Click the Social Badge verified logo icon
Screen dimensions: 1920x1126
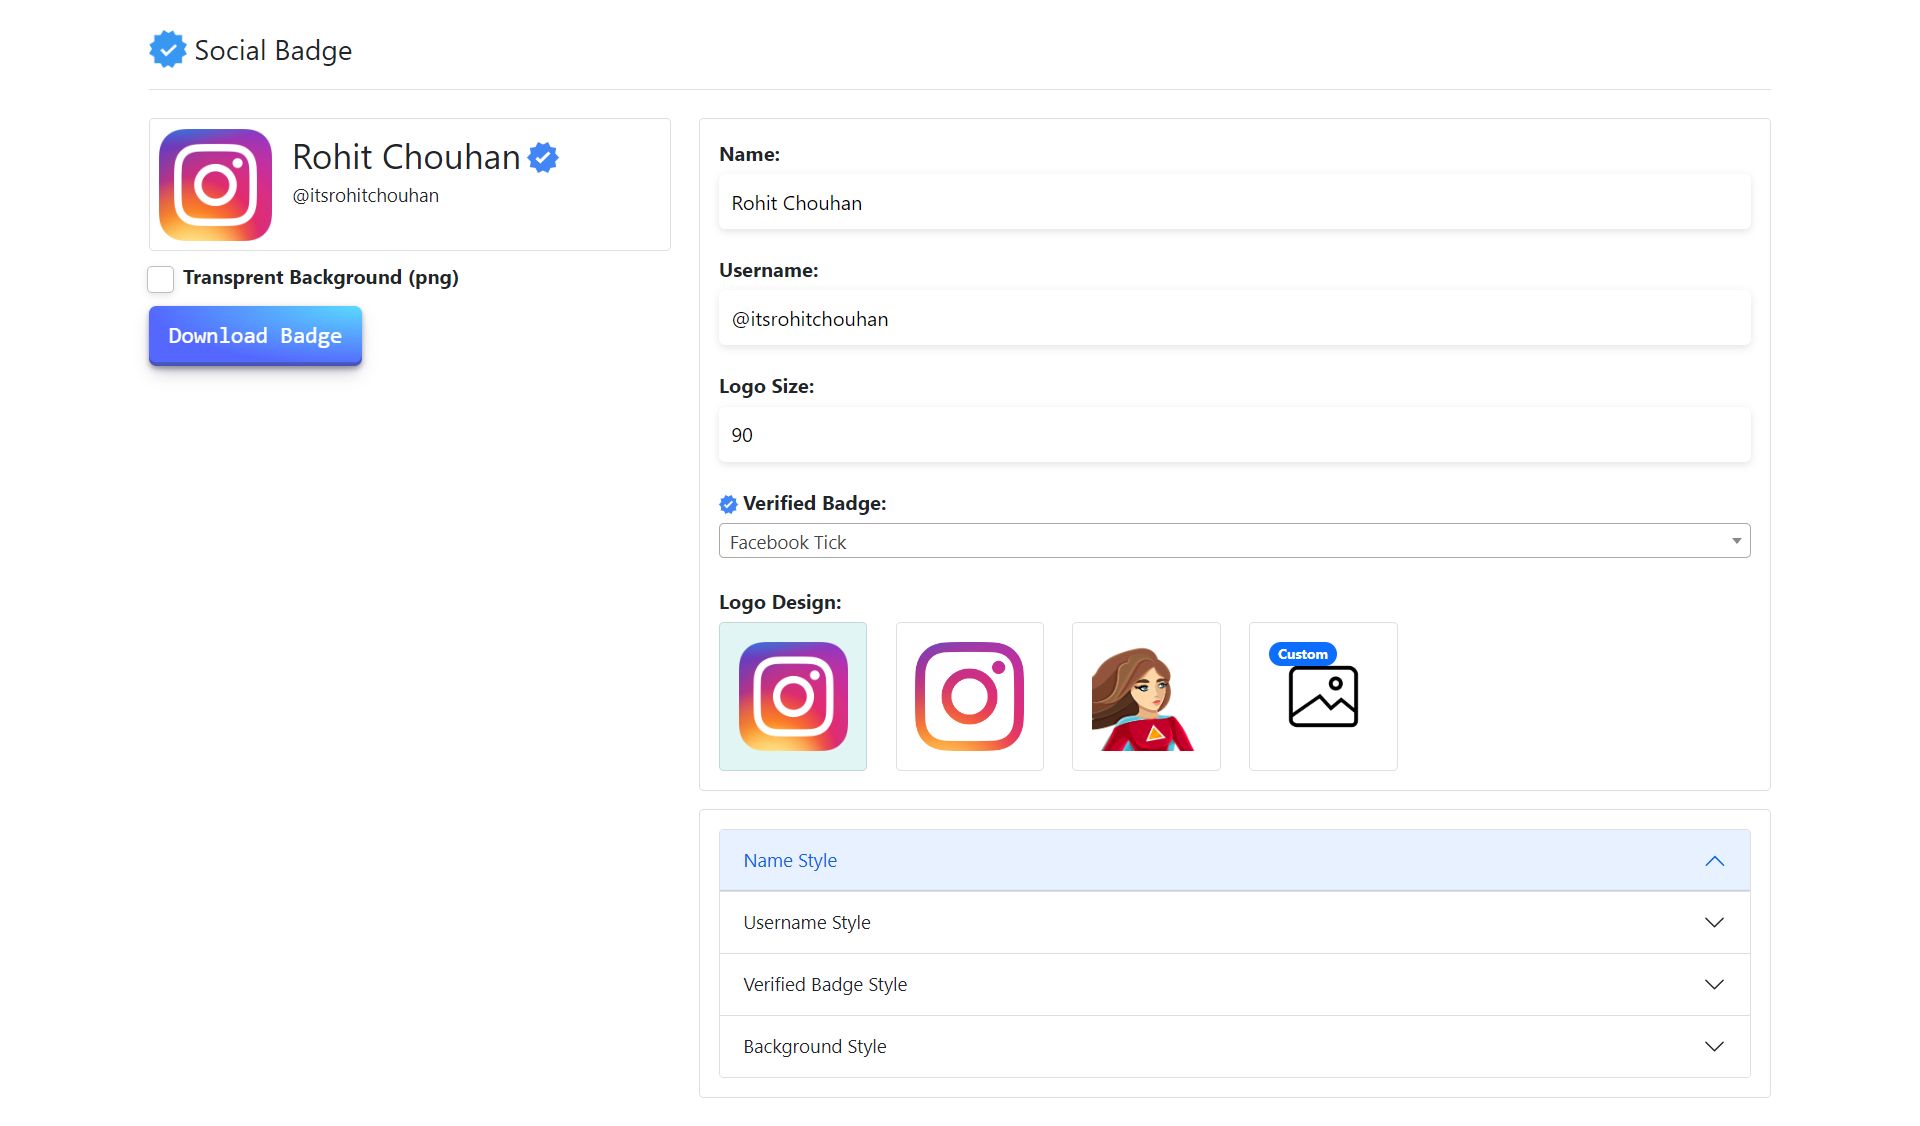click(168, 49)
